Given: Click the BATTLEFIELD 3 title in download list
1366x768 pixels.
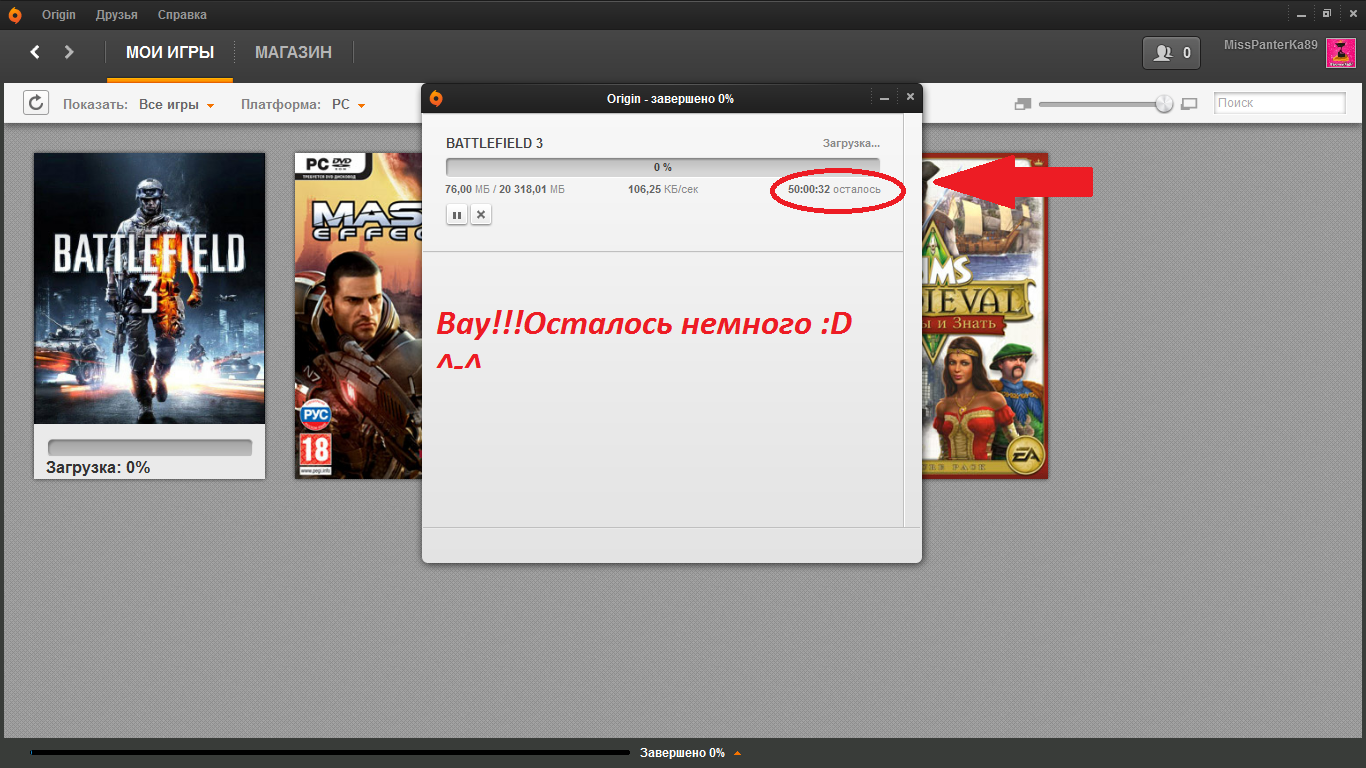Looking at the screenshot, I should pos(494,143).
